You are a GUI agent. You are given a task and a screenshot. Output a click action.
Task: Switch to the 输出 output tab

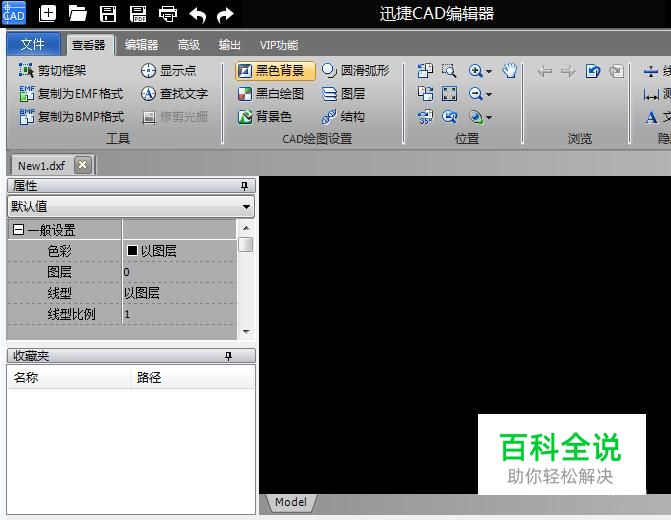[229, 45]
